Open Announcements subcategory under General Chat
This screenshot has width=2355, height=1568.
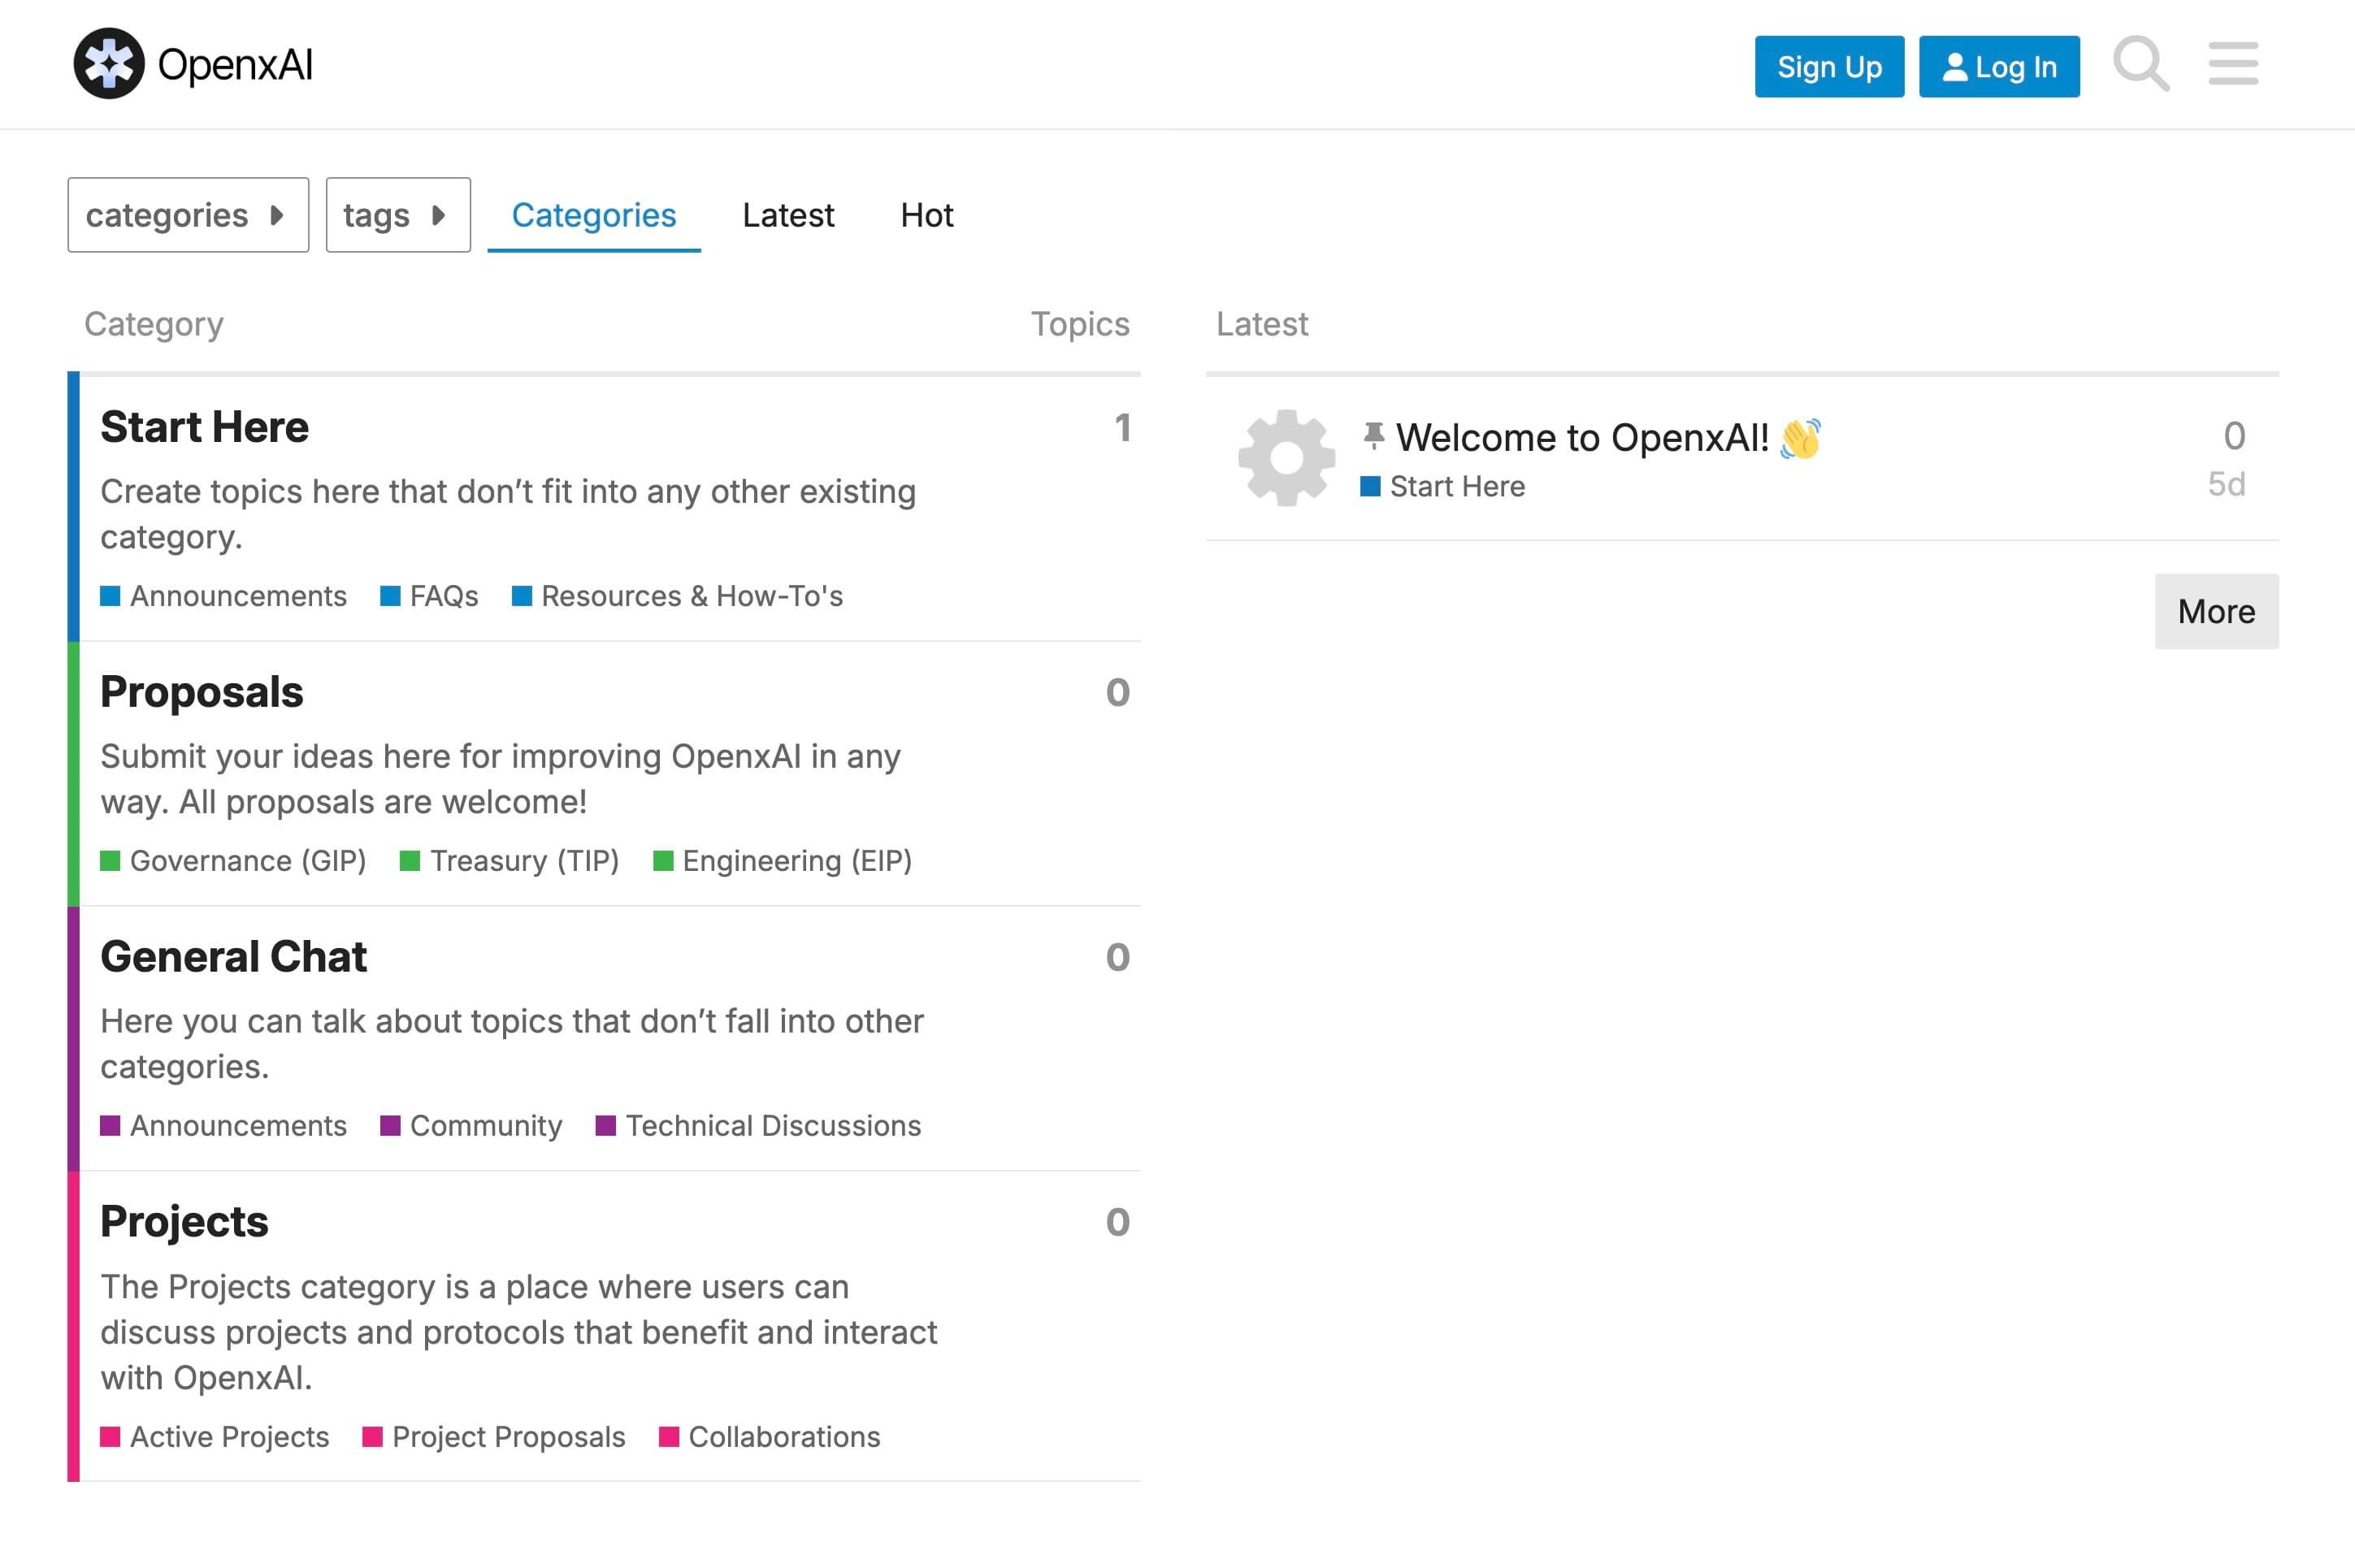(x=224, y=1126)
